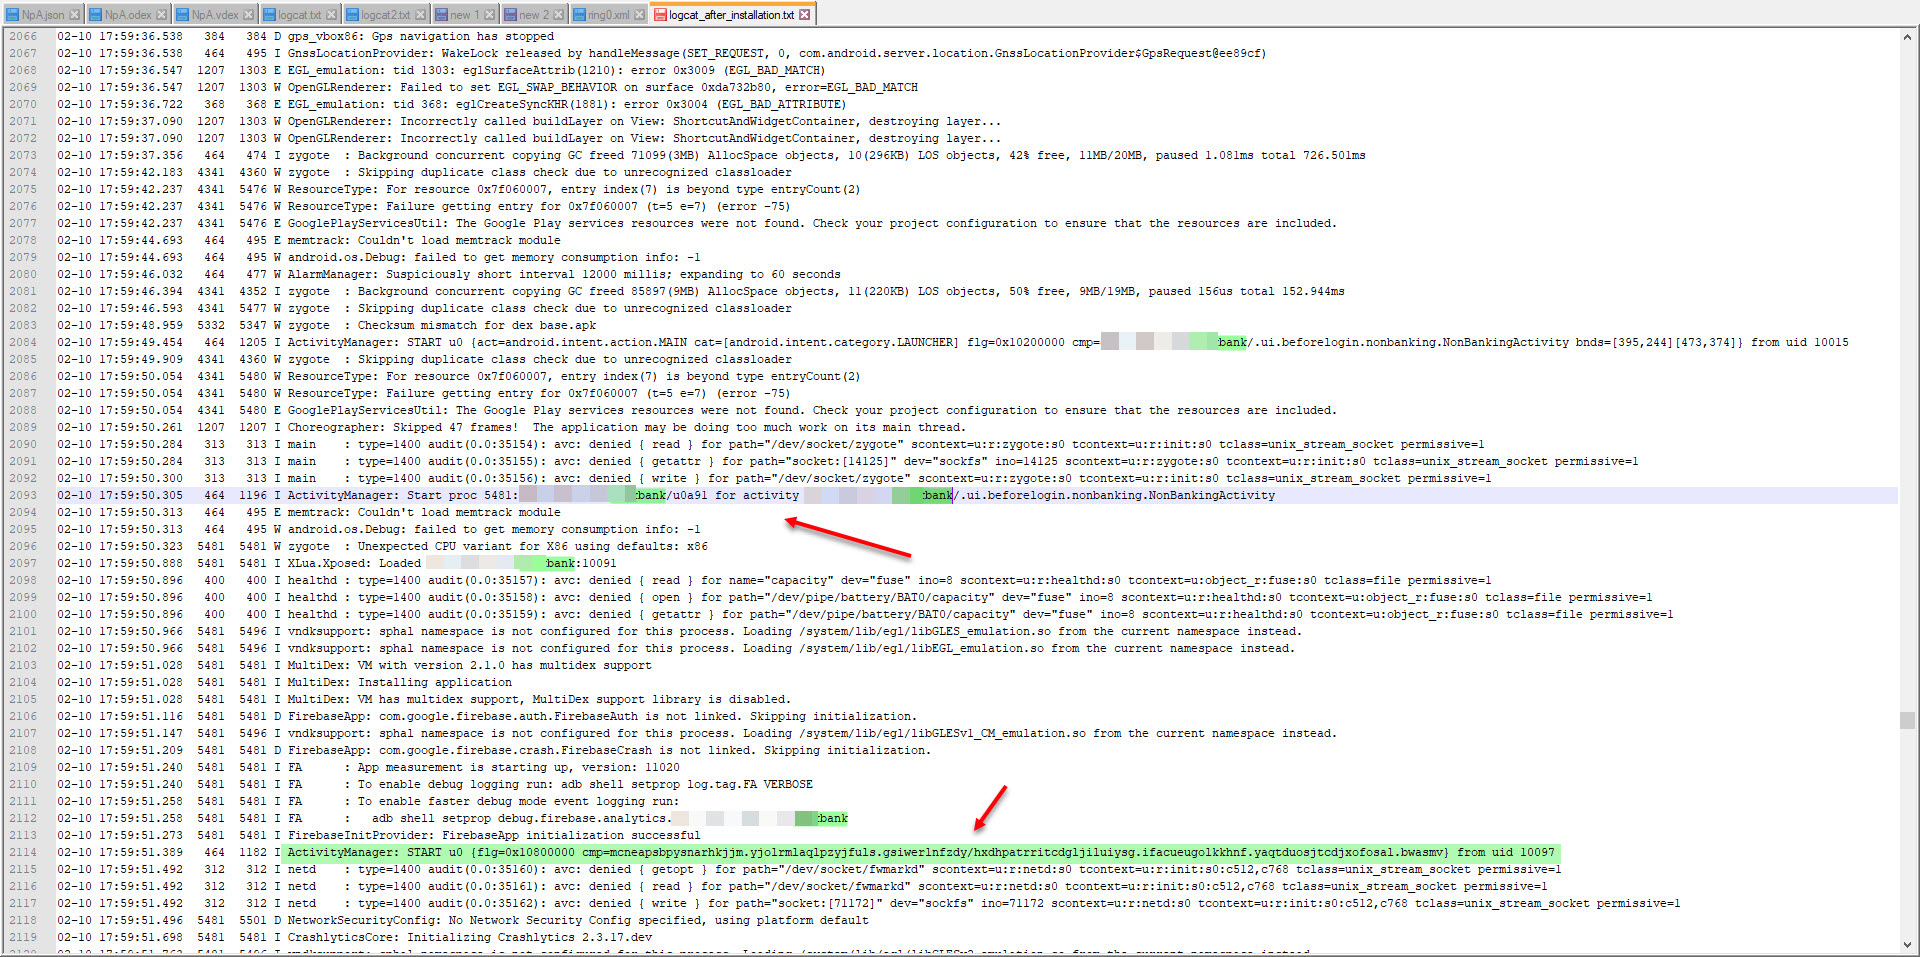Viewport: 1920px width, 957px height.
Task: Close the new 2 tab
Action: [558, 15]
